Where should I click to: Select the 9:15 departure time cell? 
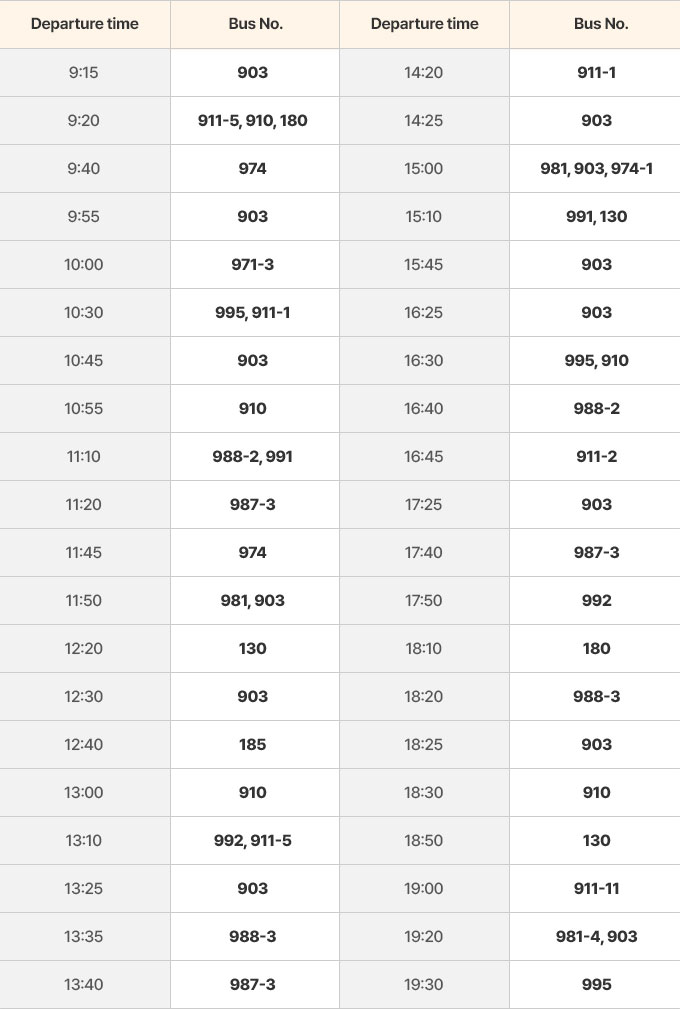pos(85,73)
